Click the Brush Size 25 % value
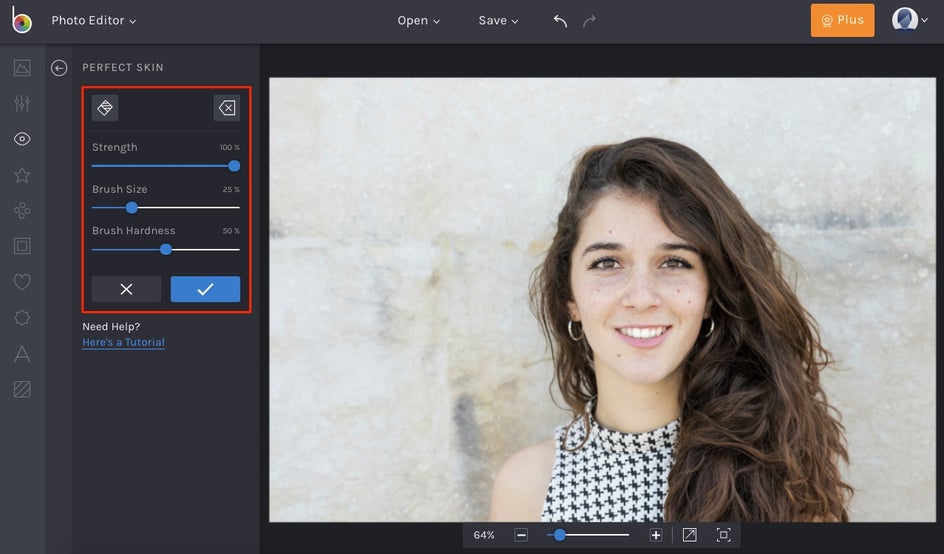Screen dimensions: 944x554 pos(231,189)
